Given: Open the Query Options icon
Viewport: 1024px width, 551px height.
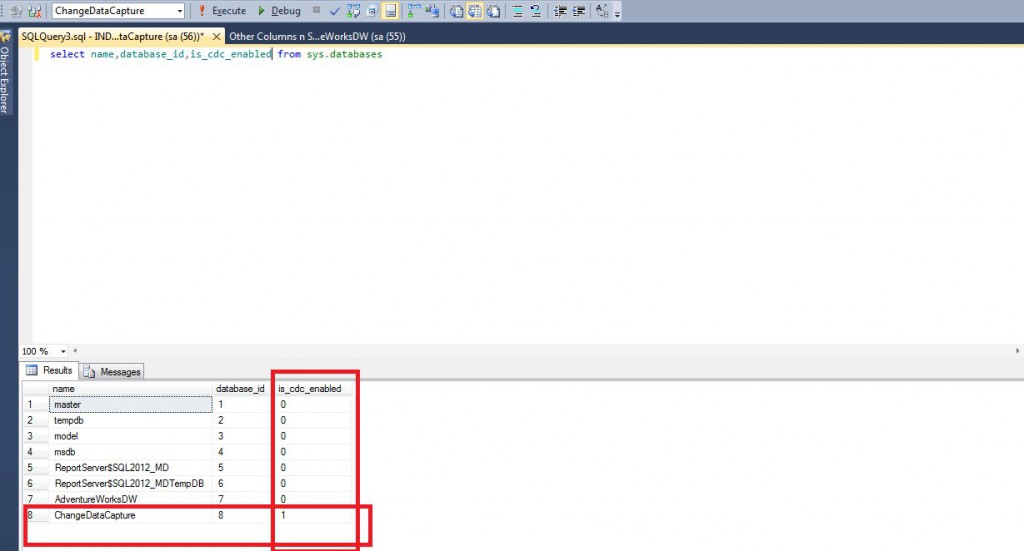Looking at the screenshot, I should click(371, 11).
